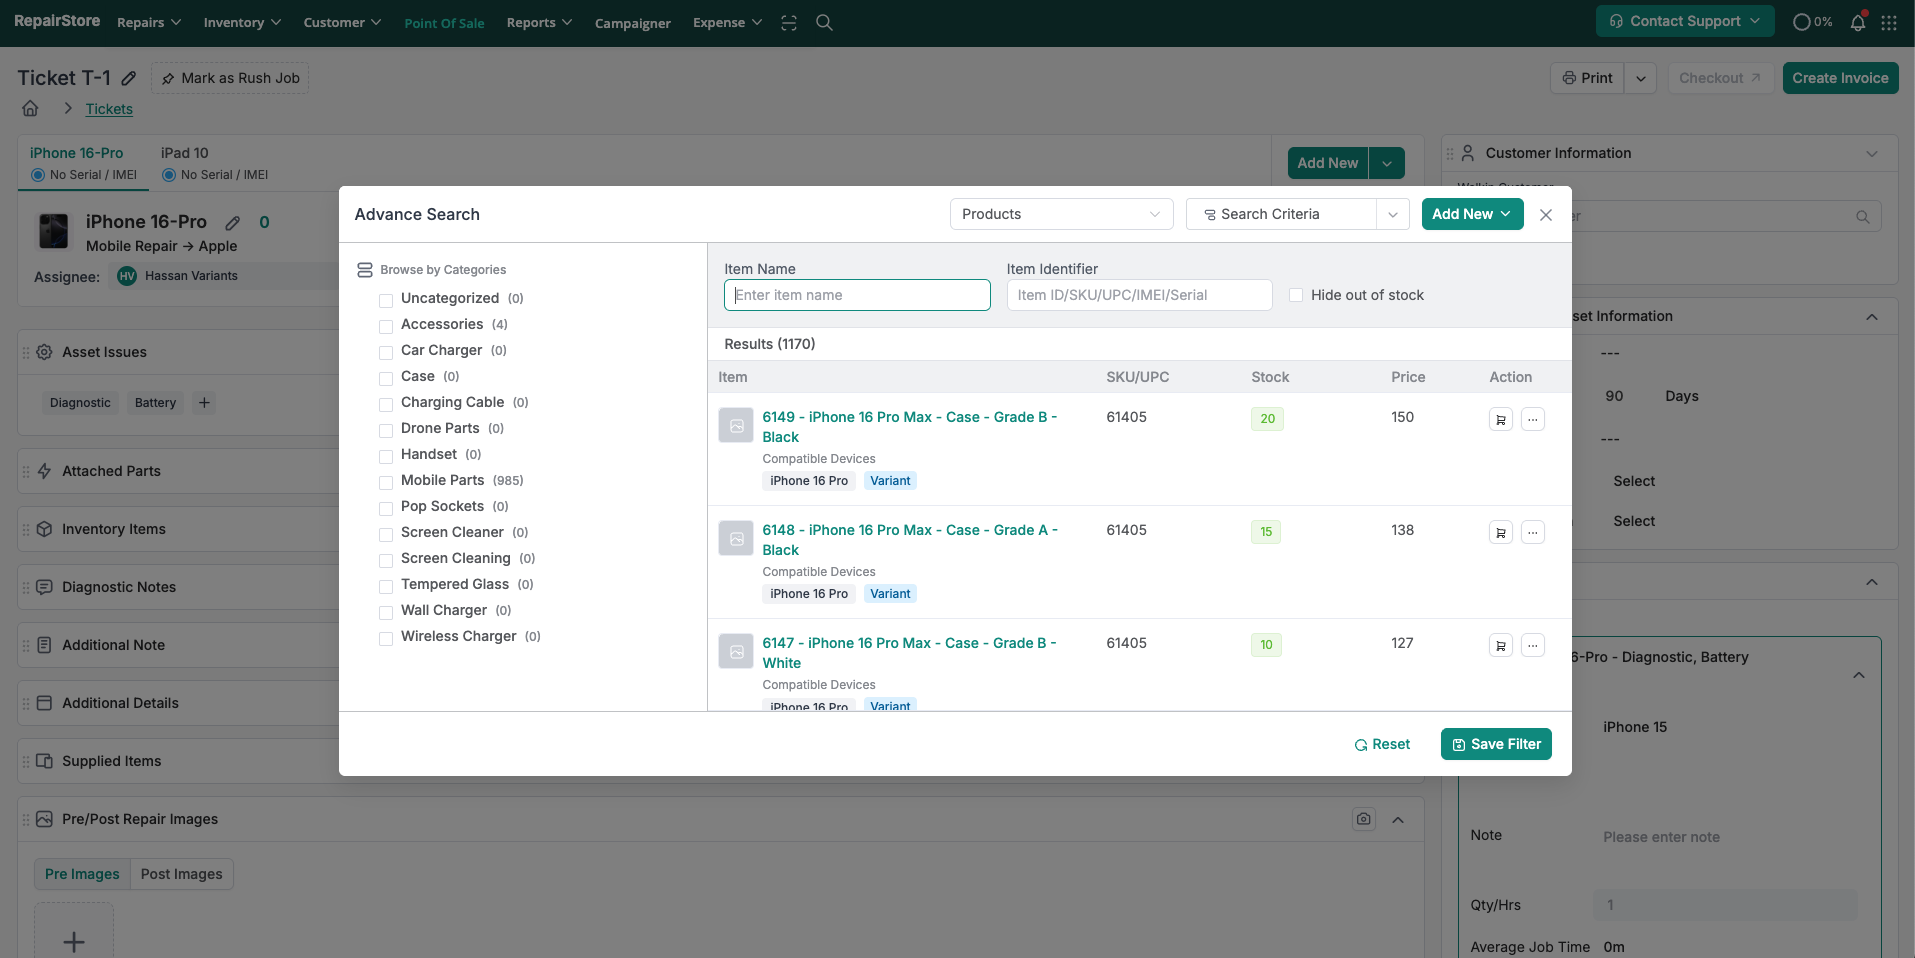1915x958 pixels.
Task: Open the Products type dropdown
Action: (1060, 214)
